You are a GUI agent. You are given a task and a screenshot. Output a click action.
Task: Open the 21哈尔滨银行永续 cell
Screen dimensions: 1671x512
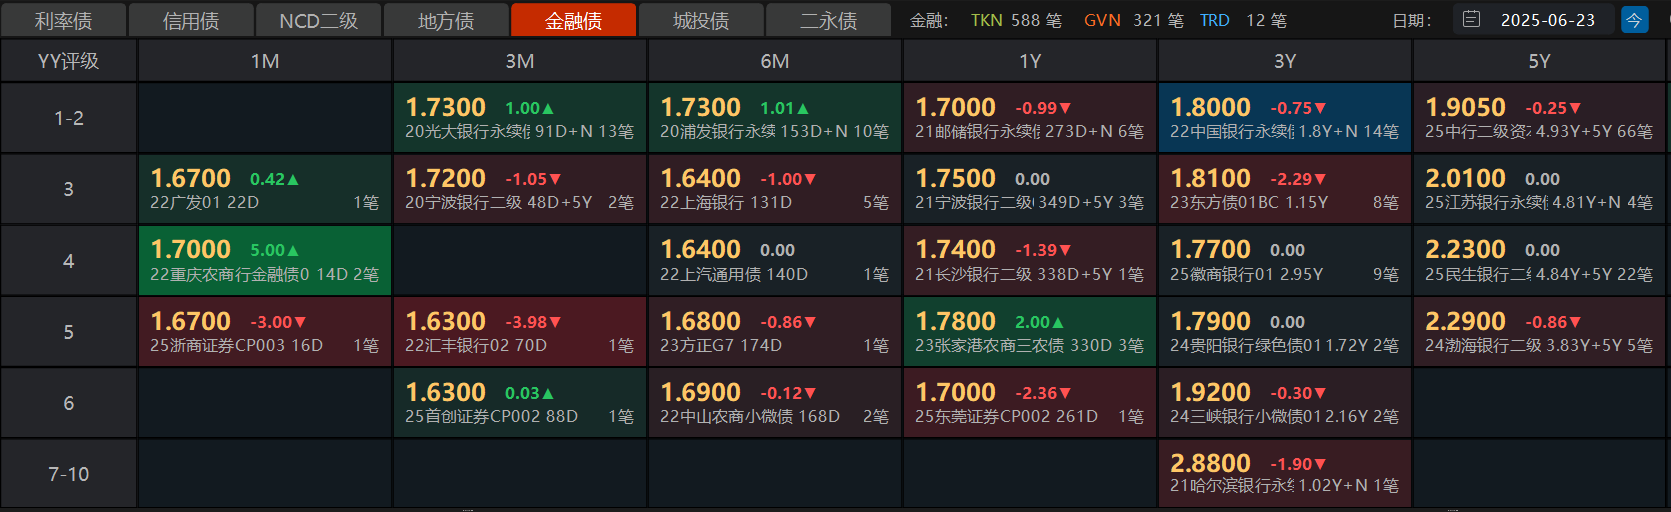coord(1285,474)
